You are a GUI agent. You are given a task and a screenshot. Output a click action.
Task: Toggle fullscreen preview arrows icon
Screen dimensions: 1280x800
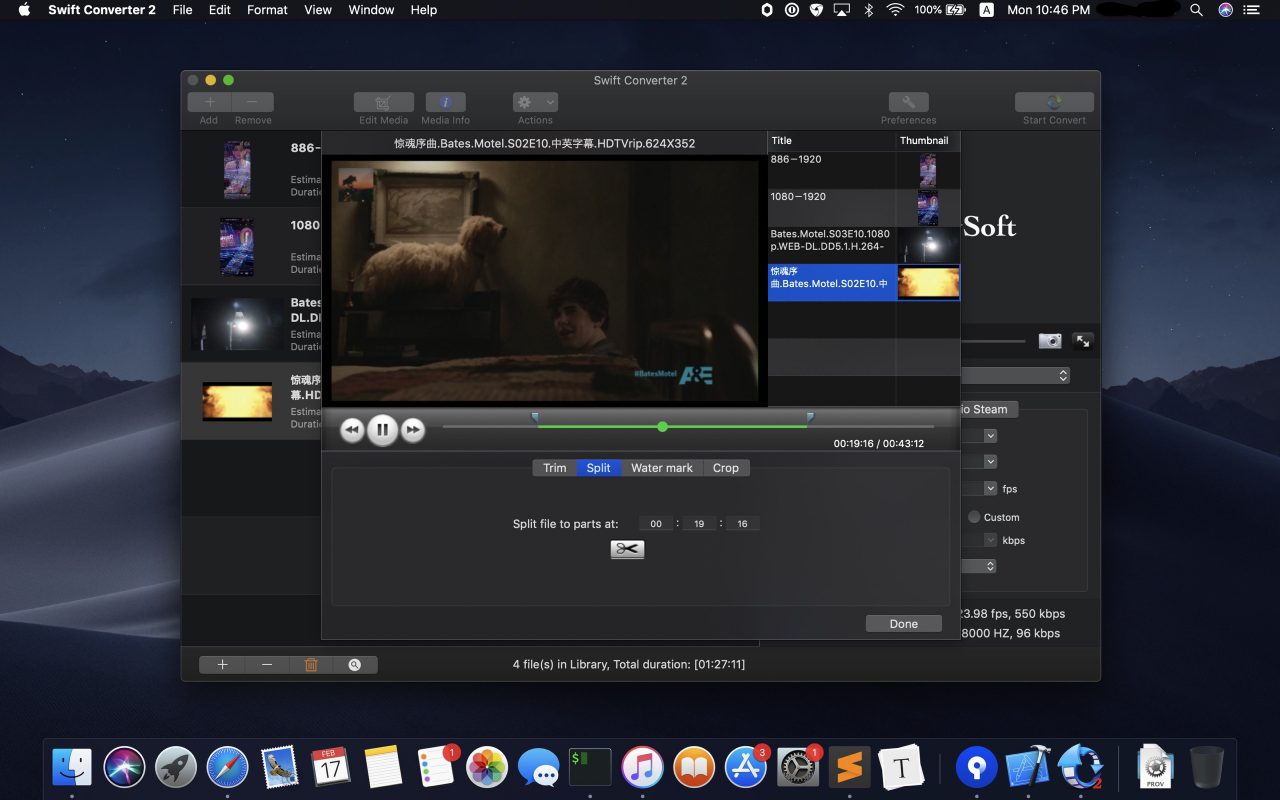tap(1083, 341)
